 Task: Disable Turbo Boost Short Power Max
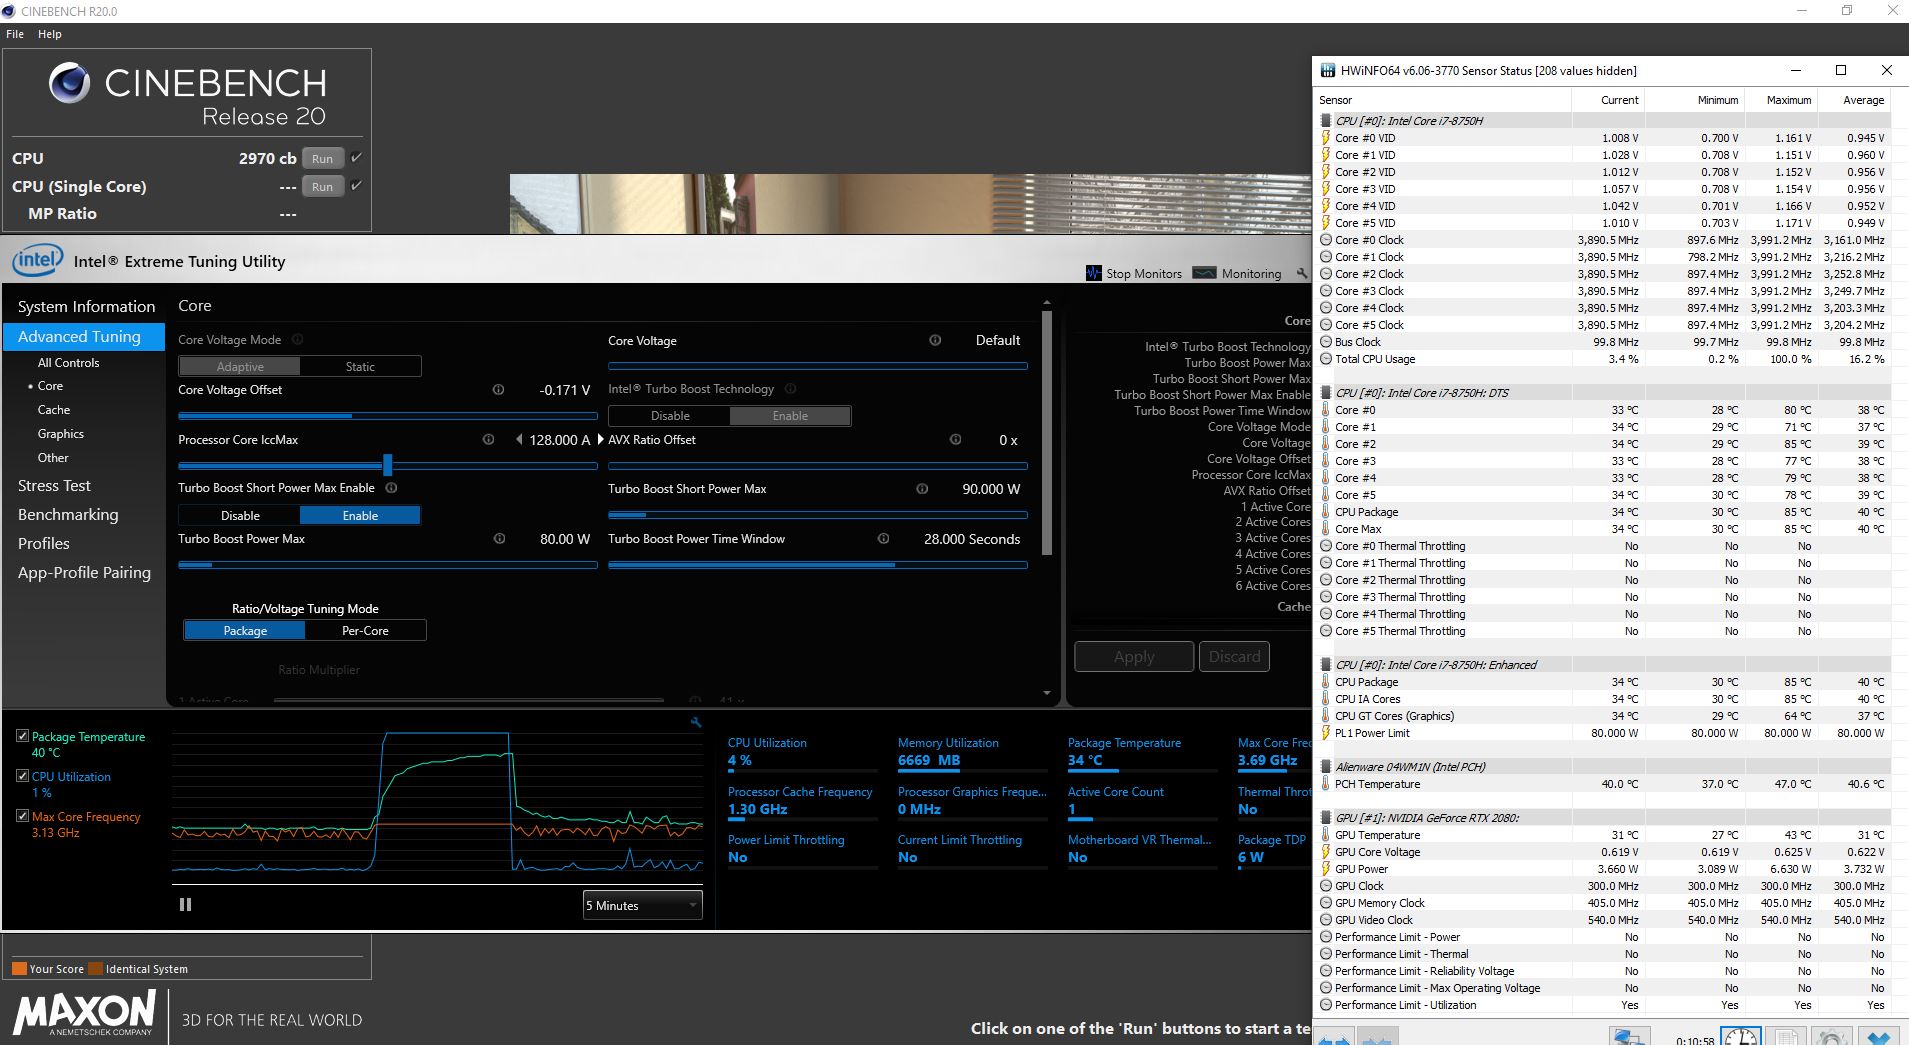click(240, 516)
